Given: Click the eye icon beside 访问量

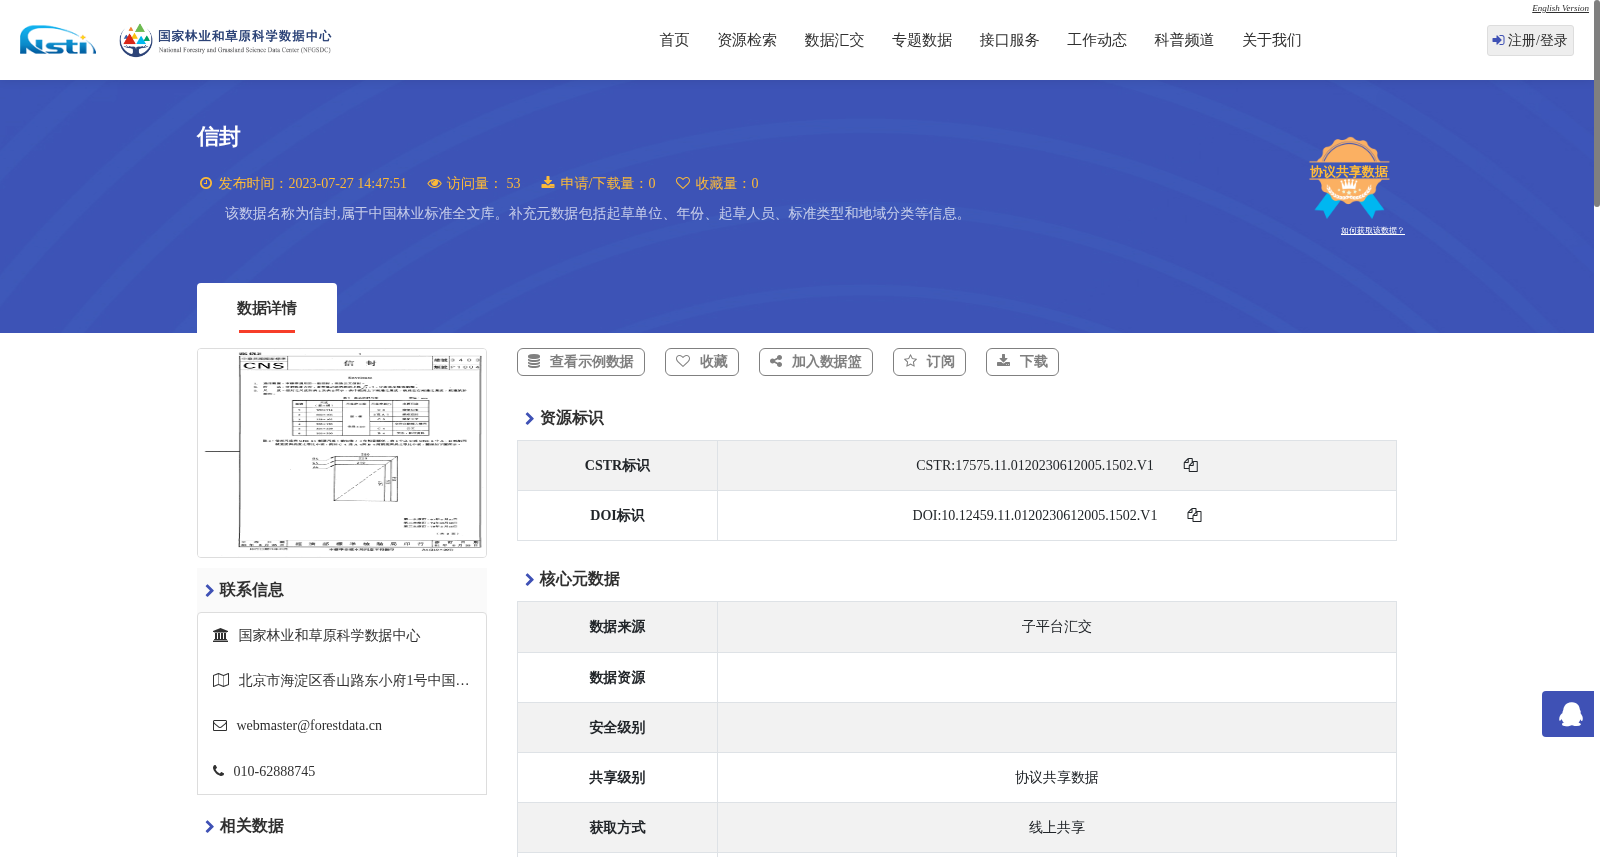Looking at the screenshot, I should click(x=434, y=183).
